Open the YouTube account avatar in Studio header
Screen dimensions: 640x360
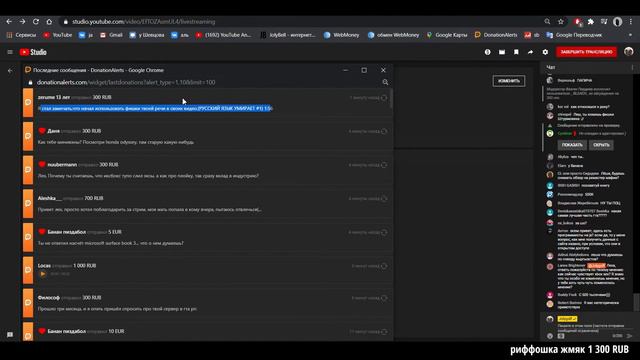[629, 51]
